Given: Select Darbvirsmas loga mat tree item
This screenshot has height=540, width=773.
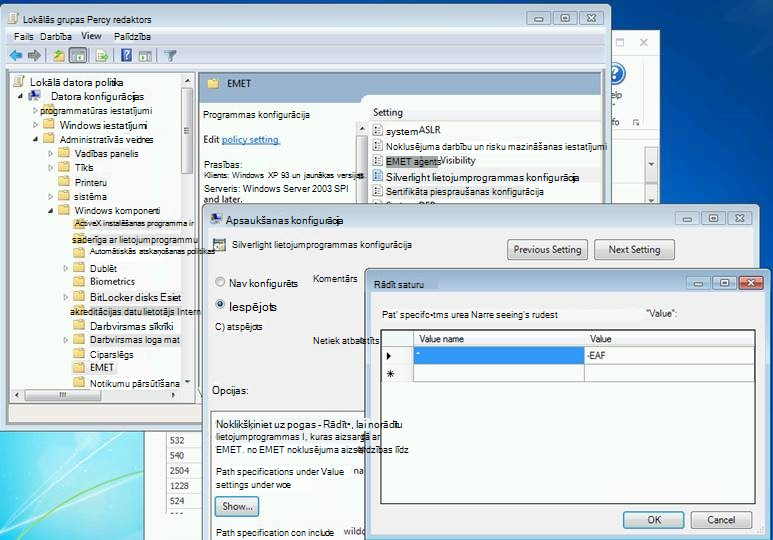Looking at the screenshot, I should (134, 340).
